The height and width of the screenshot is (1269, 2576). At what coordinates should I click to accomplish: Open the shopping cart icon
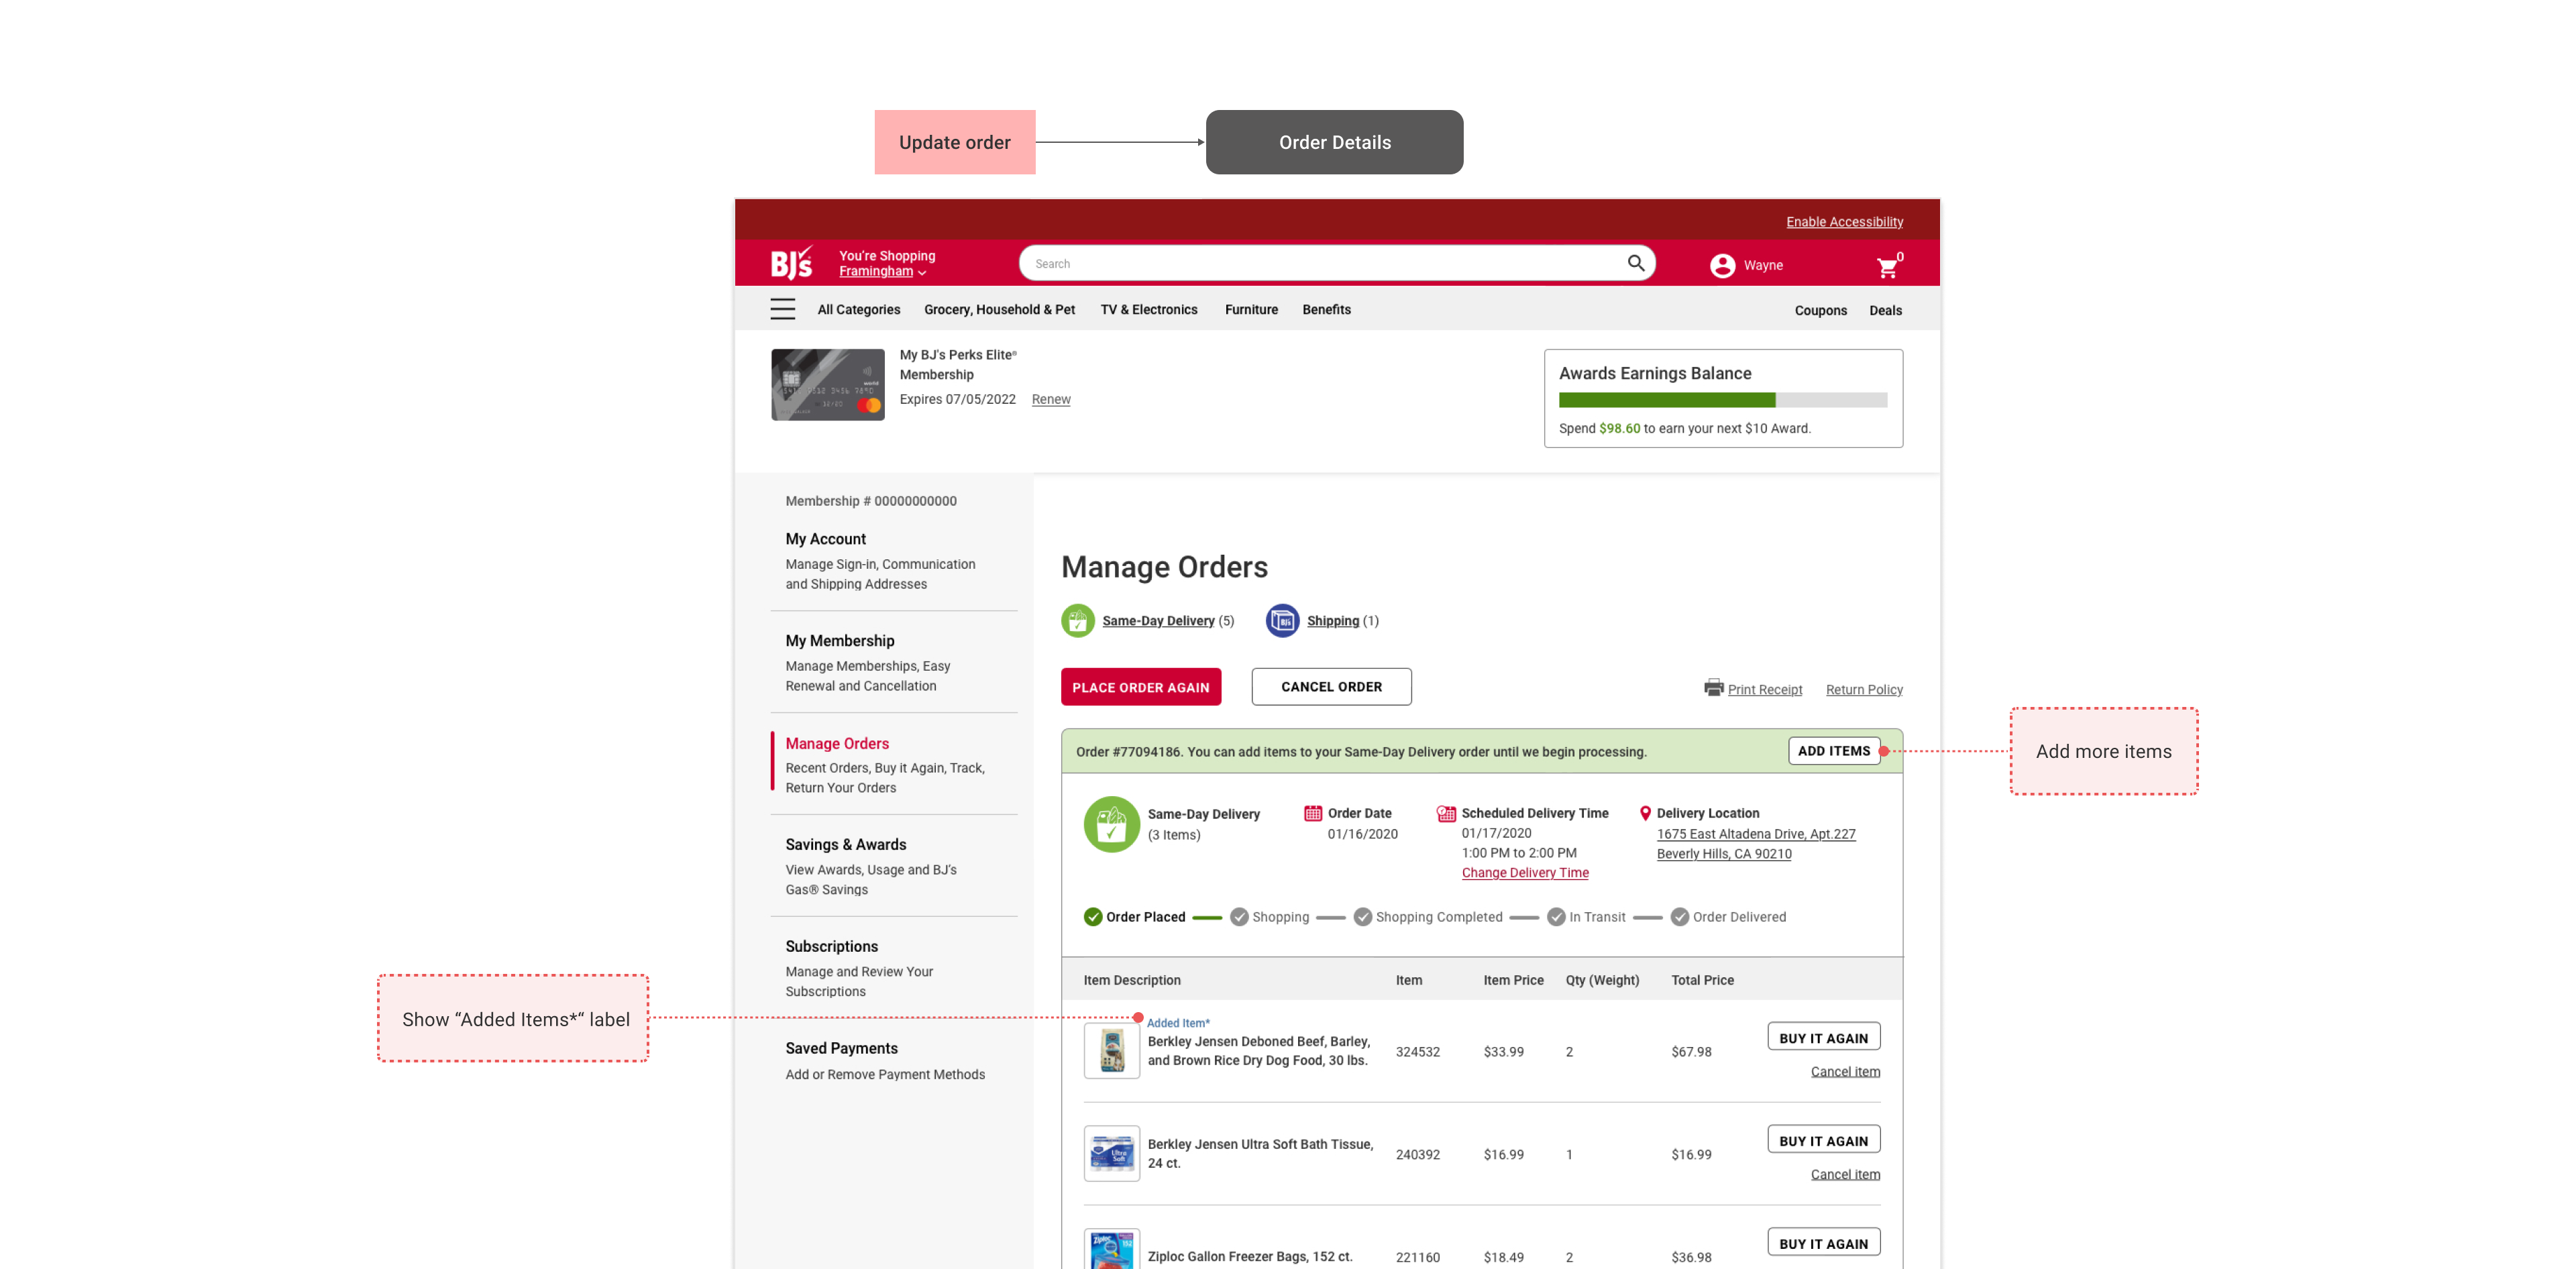coord(1887,267)
